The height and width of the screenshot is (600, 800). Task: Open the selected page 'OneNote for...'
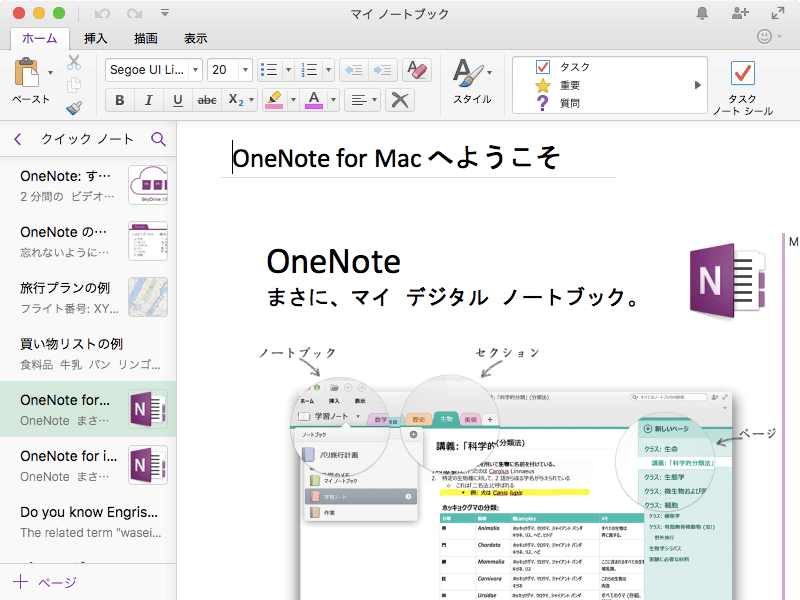pyautogui.click(x=88, y=409)
